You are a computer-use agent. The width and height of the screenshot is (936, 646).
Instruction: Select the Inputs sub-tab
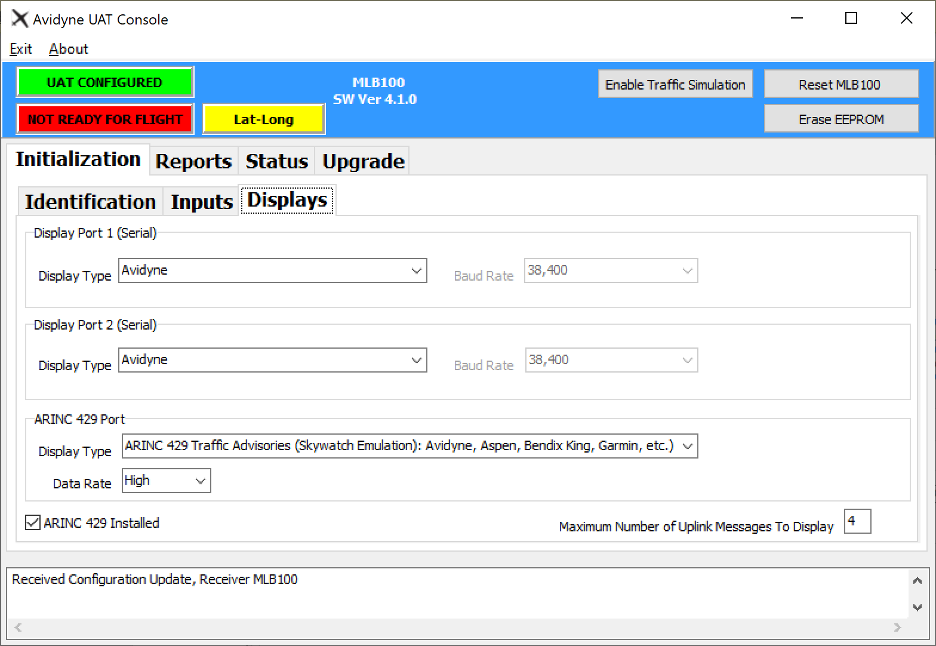pyautogui.click(x=202, y=202)
